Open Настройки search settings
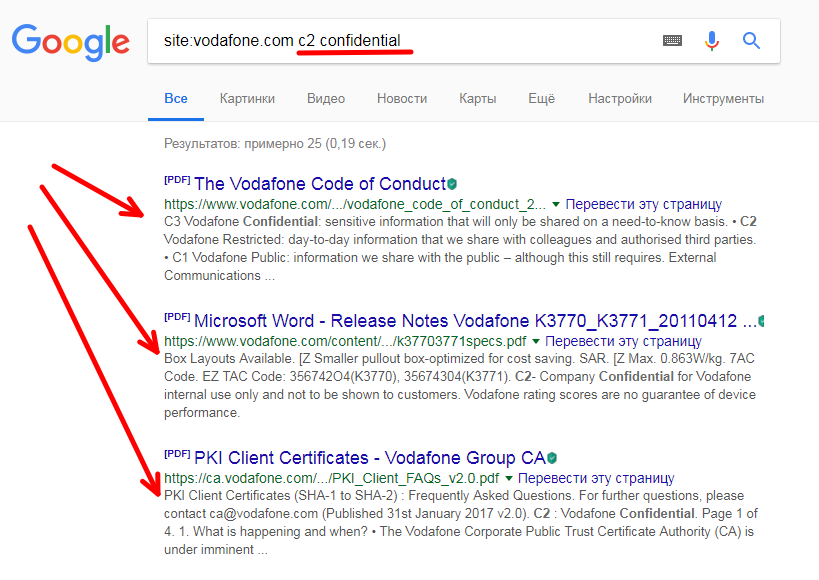 click(x=619, y=99)
